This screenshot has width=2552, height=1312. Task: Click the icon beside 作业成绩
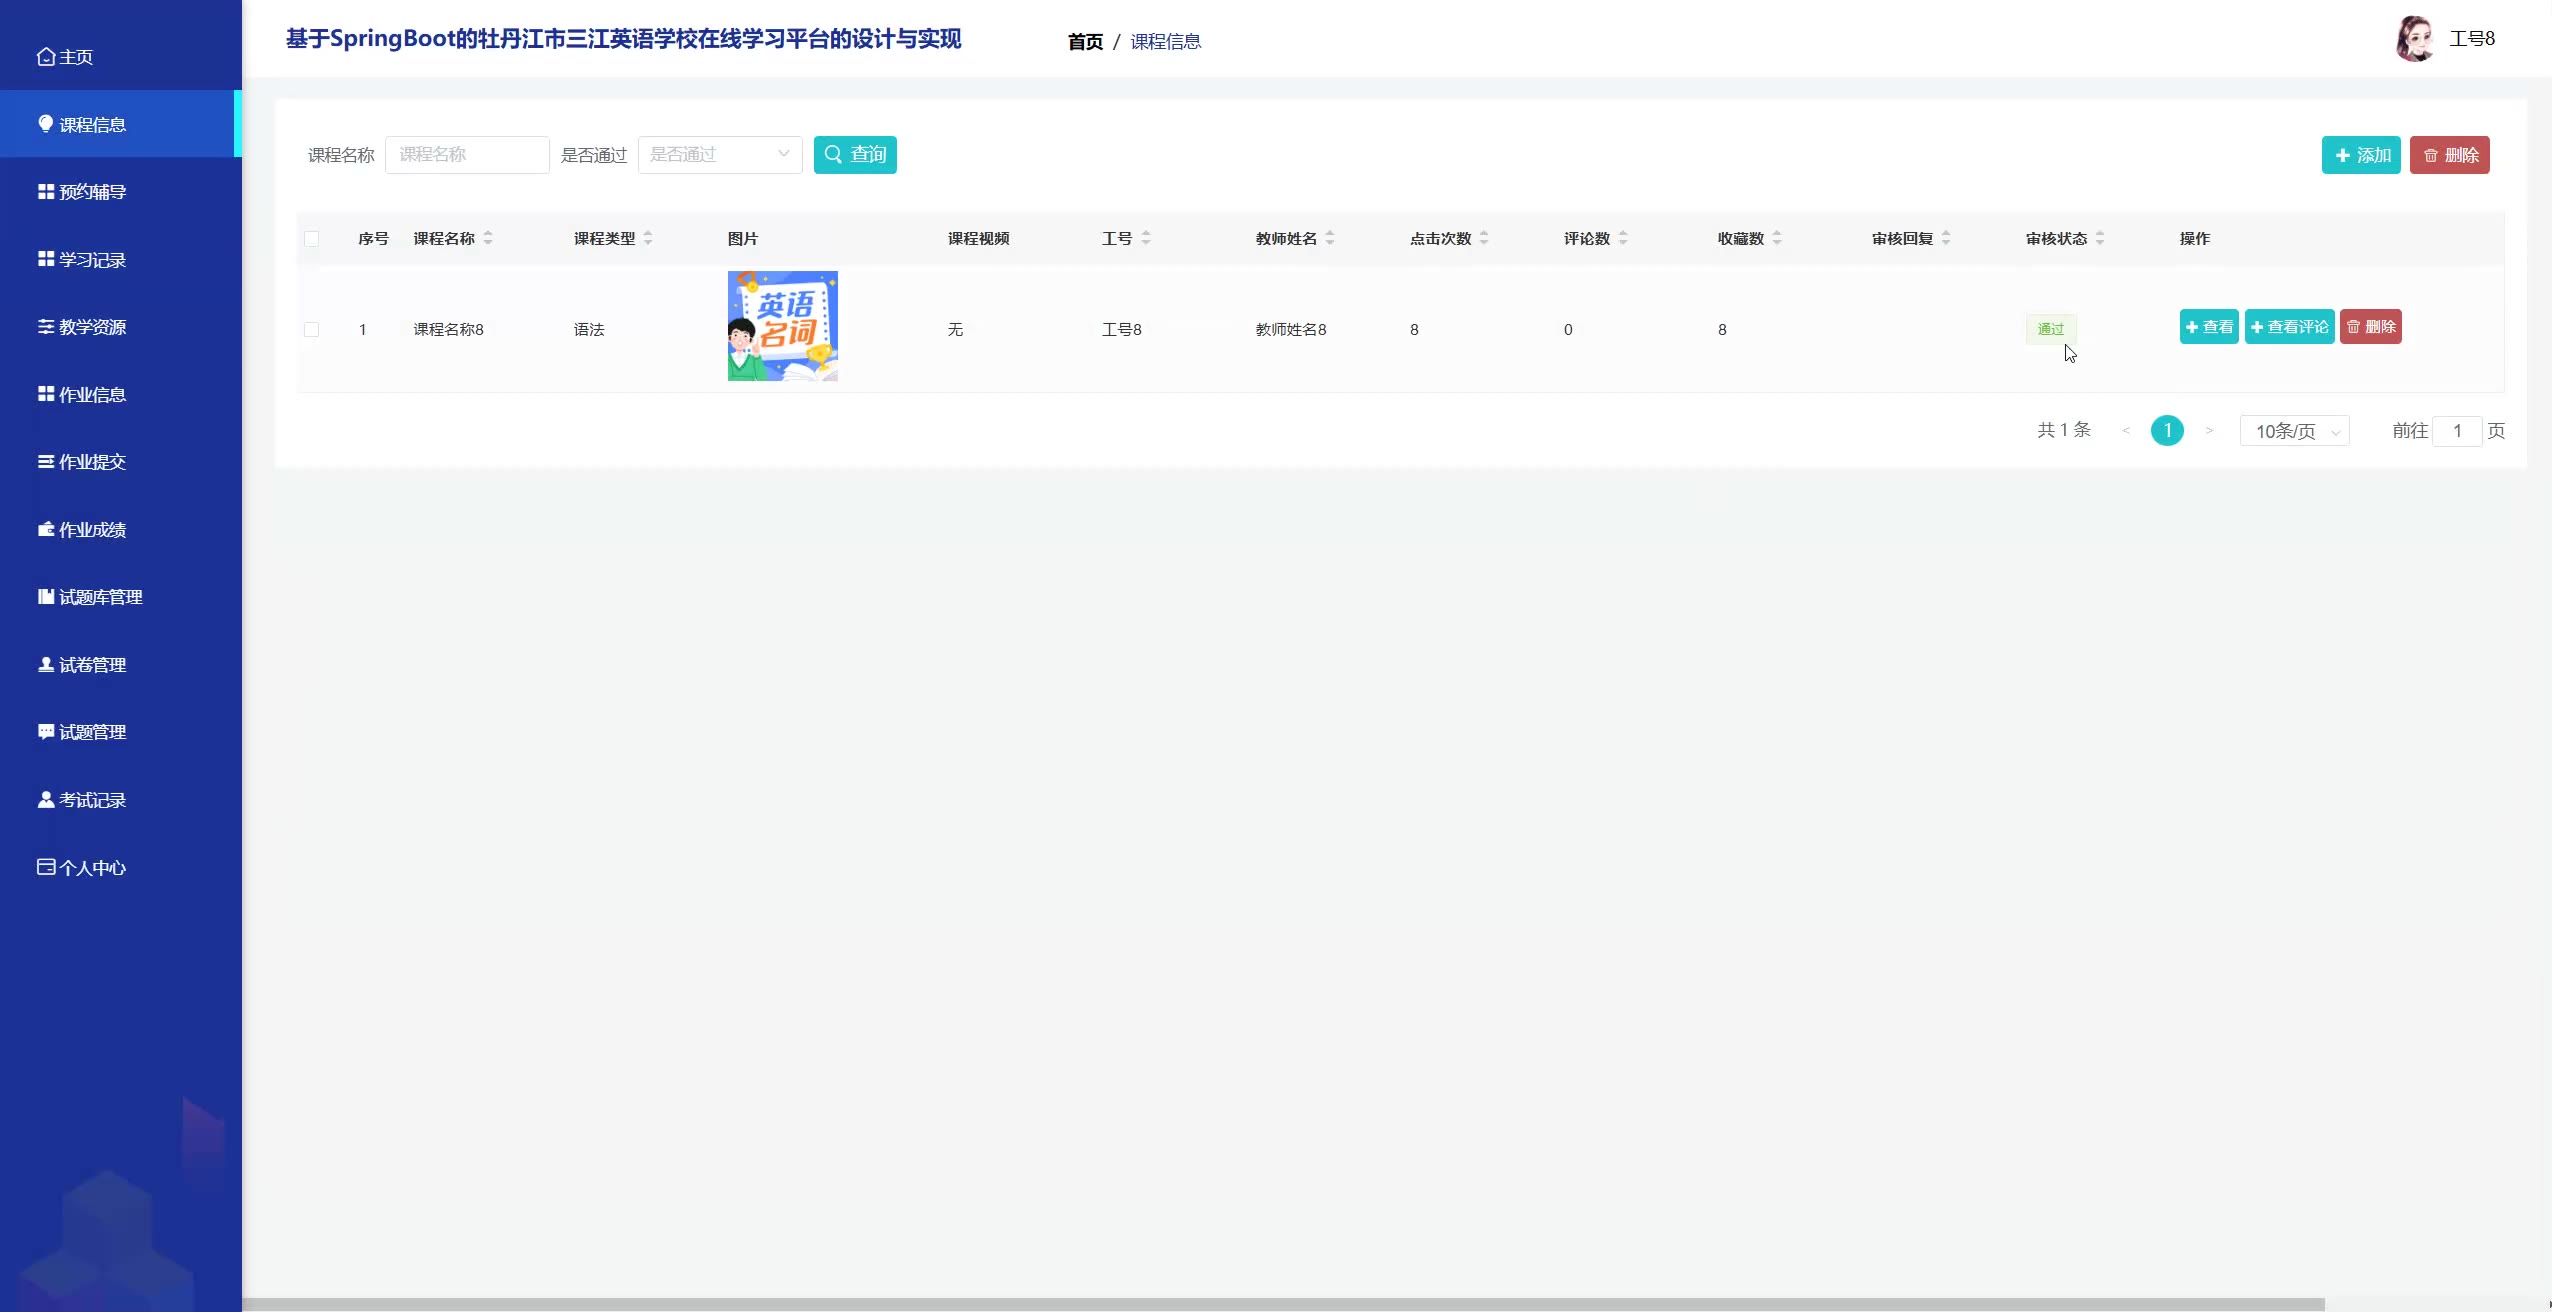tap(46, 529)
